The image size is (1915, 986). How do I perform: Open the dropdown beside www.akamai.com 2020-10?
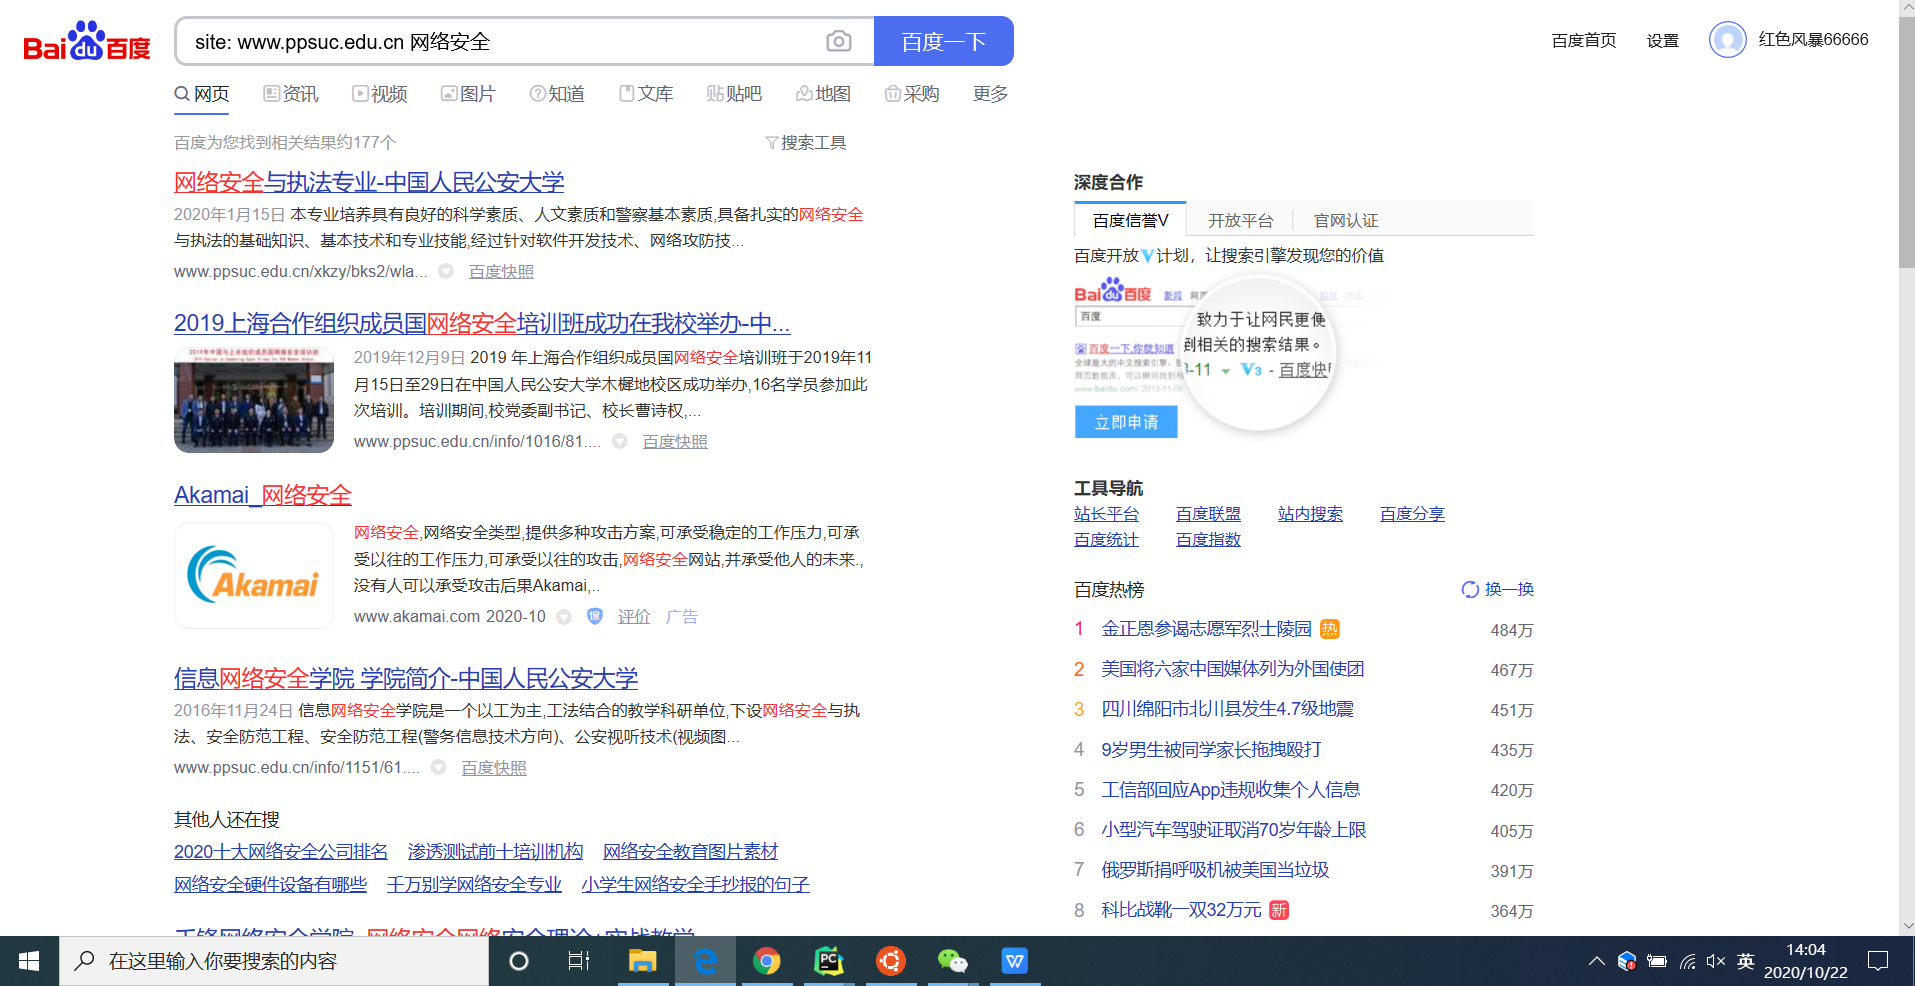click(564, 617)
